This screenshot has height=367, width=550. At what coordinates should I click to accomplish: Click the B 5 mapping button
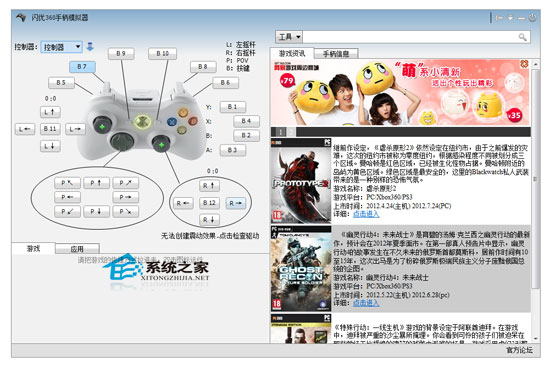click(x=61, y=82)
